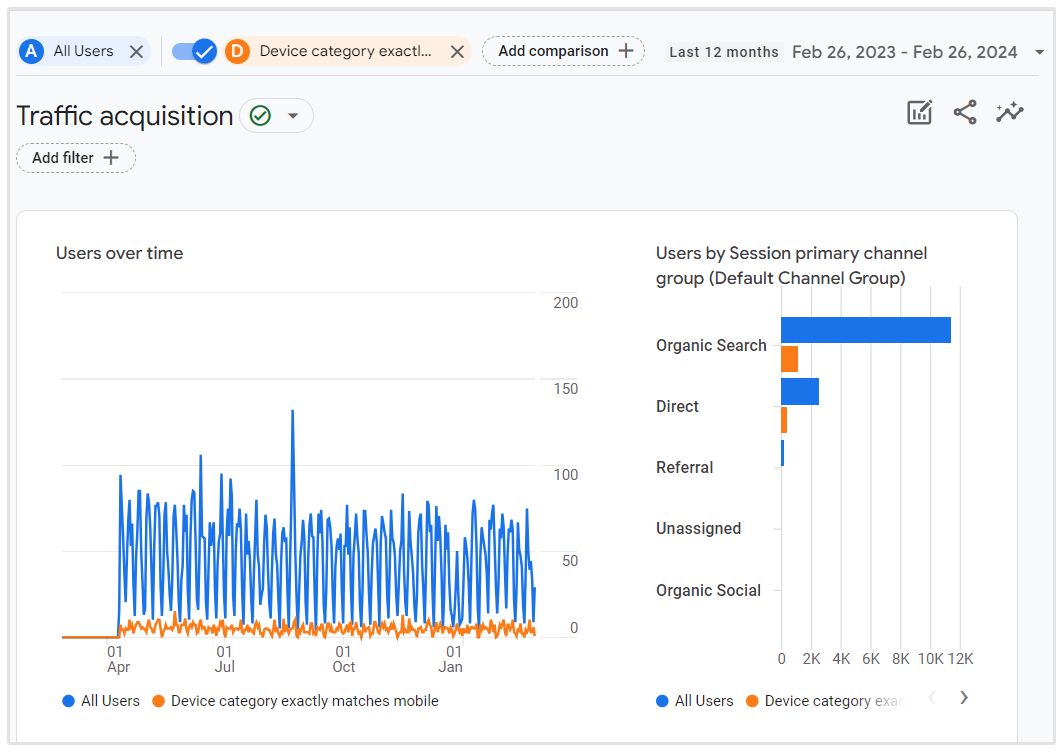Toggle the comparison switch off
The width and height of the screenshot is (1063, 752).
[x=194, y=52]
